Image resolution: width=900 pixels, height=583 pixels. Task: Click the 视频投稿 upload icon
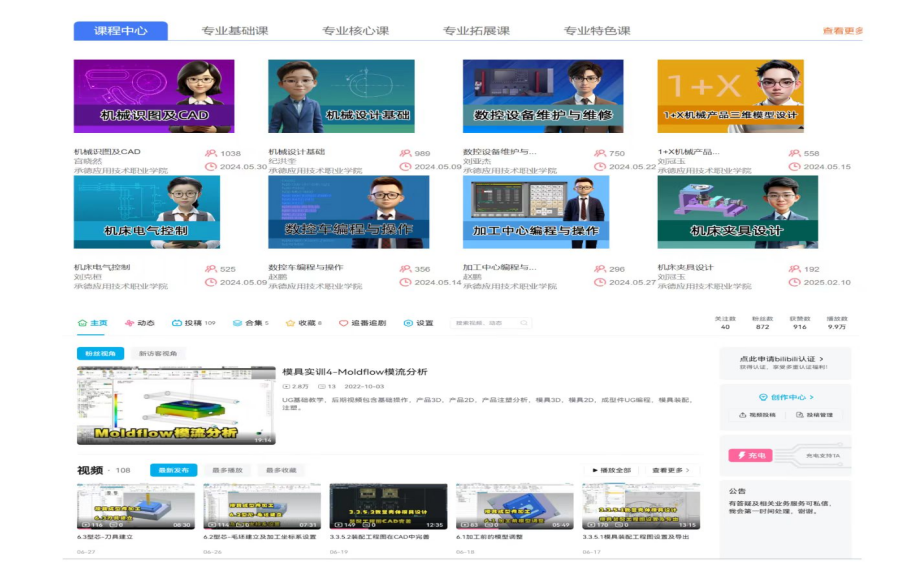click(760, 415)
